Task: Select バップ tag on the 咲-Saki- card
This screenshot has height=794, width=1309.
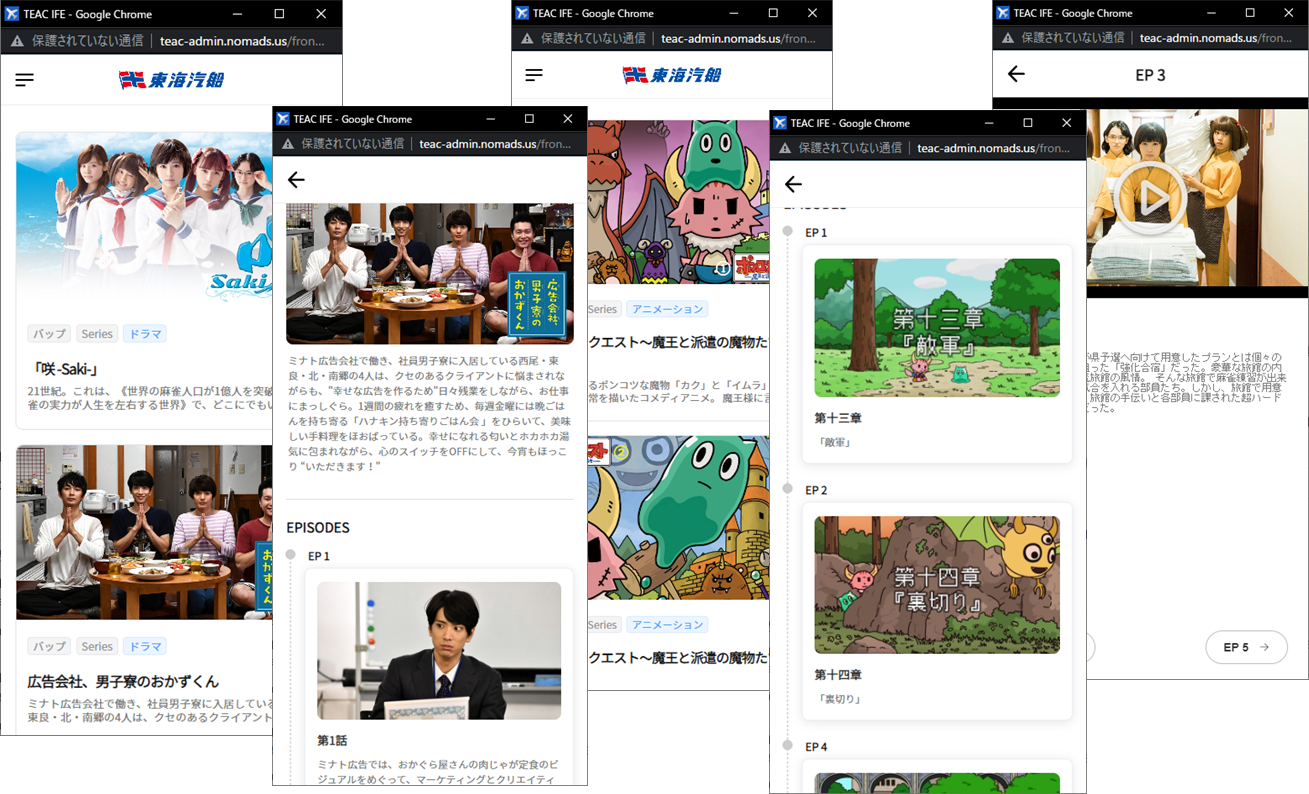Action: click(x=49, y=334)
